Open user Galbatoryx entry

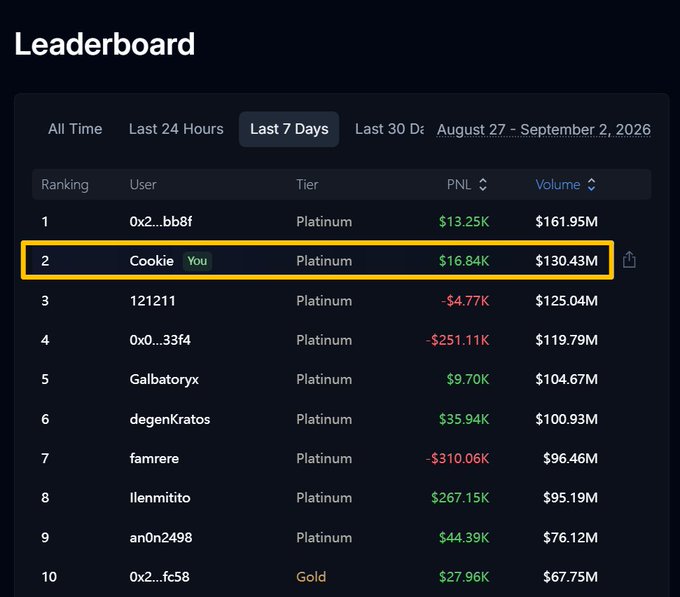(164, 380)
